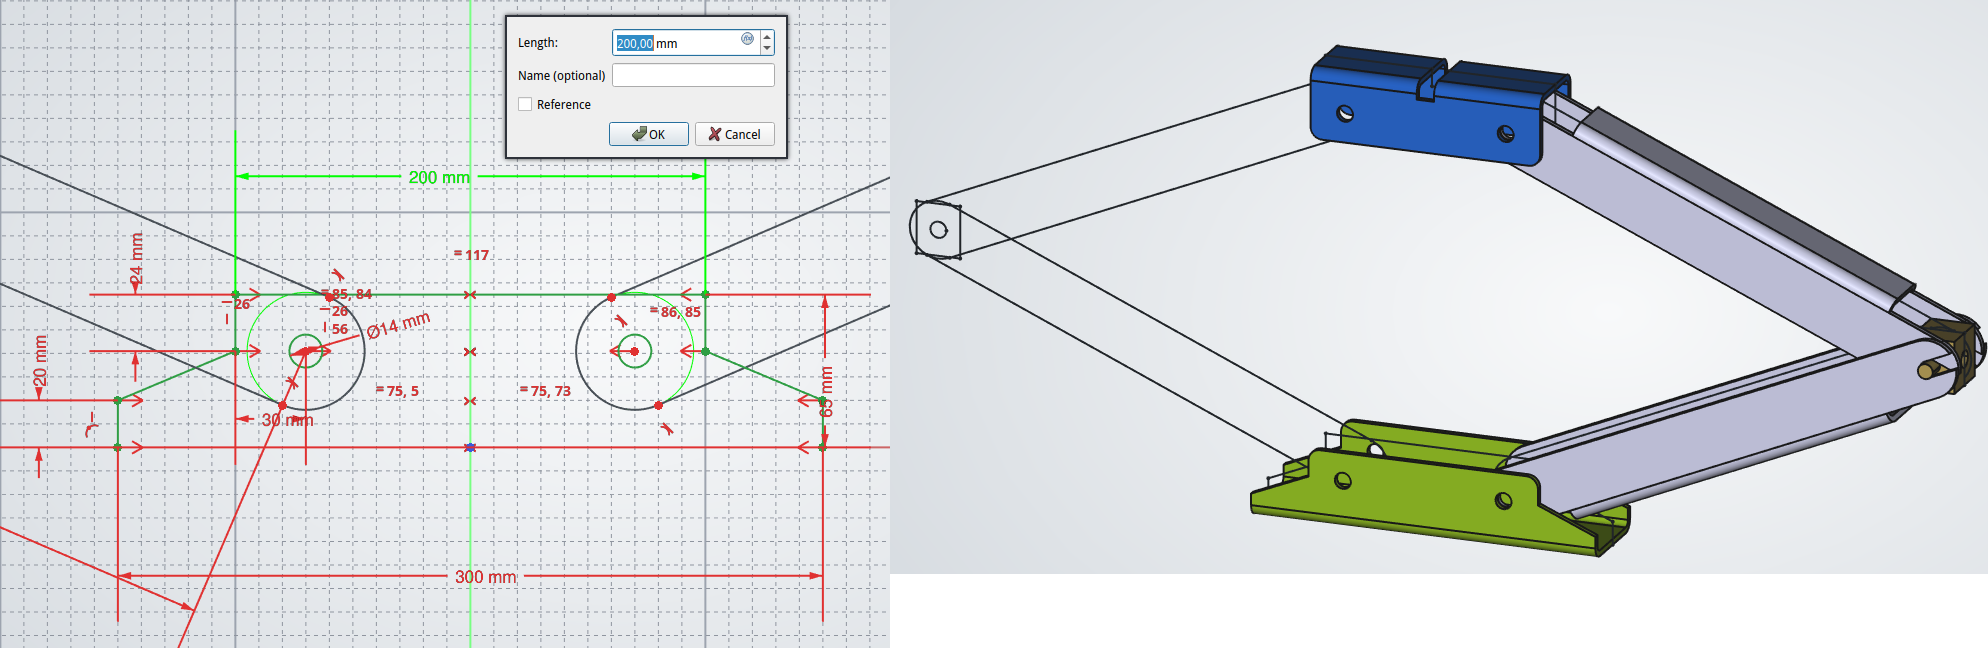The image size is (1988, 648).
Task: Click the Name (optional) text field
Action: [x=693, y=75]
